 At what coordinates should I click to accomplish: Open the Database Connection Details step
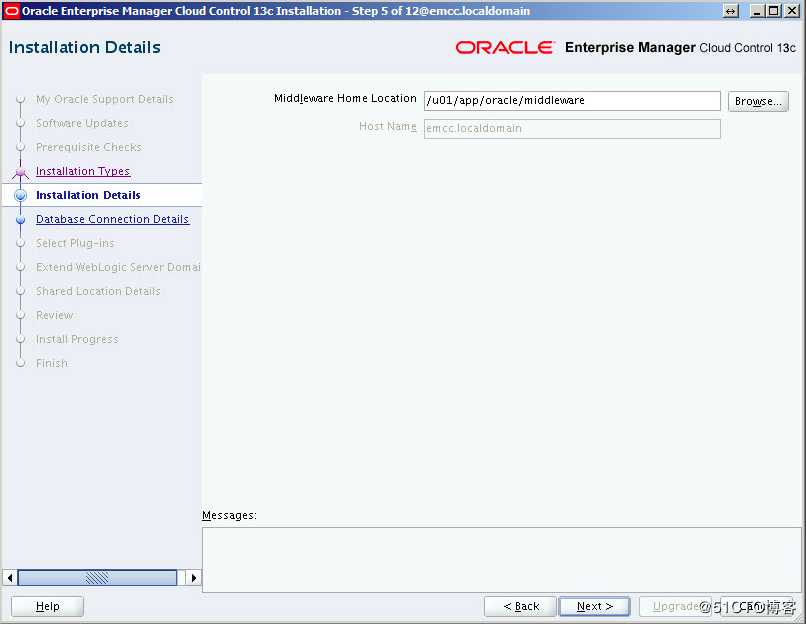coord(113,219)
